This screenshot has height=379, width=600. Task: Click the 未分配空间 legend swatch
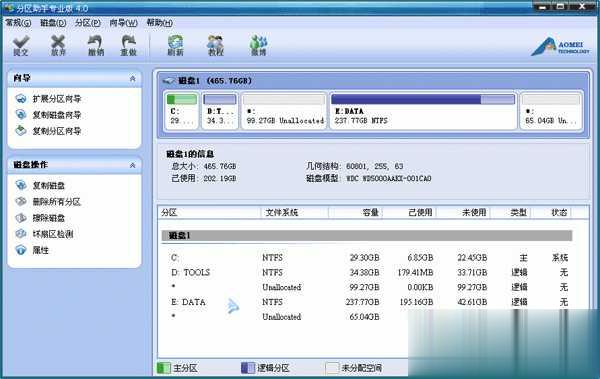(x=332, y=368)
